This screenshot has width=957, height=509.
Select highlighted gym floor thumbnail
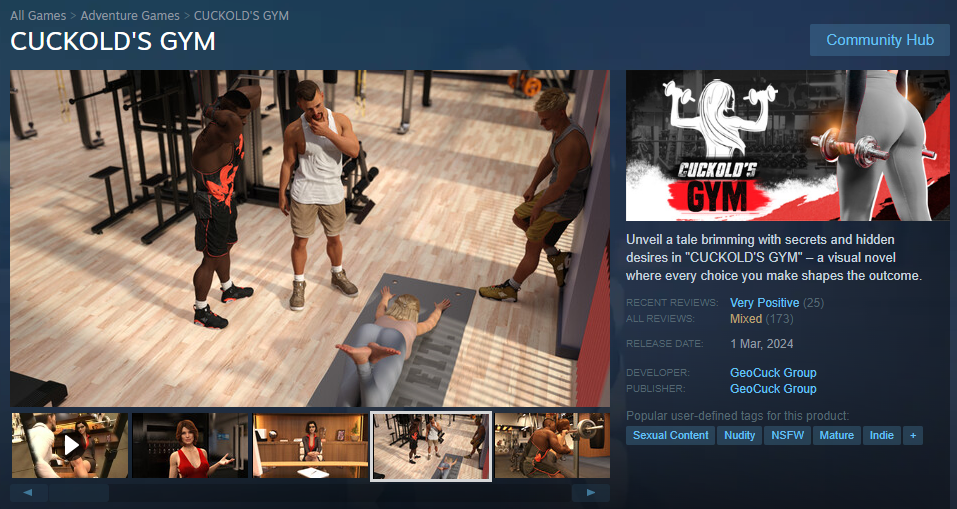[431, 446]
